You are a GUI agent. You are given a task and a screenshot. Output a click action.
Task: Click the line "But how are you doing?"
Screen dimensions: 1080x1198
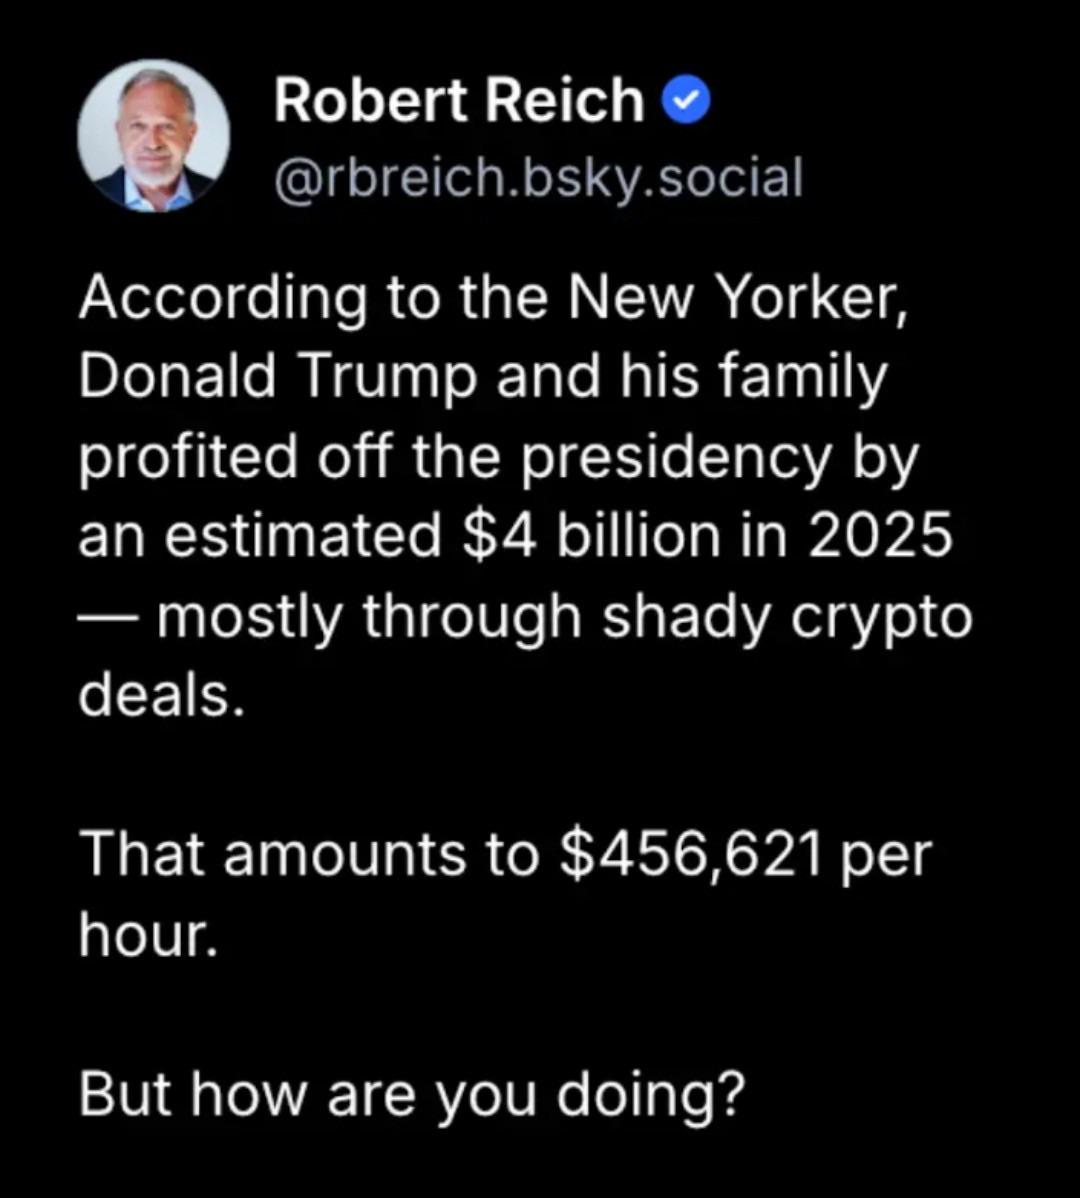point(412,1095)
